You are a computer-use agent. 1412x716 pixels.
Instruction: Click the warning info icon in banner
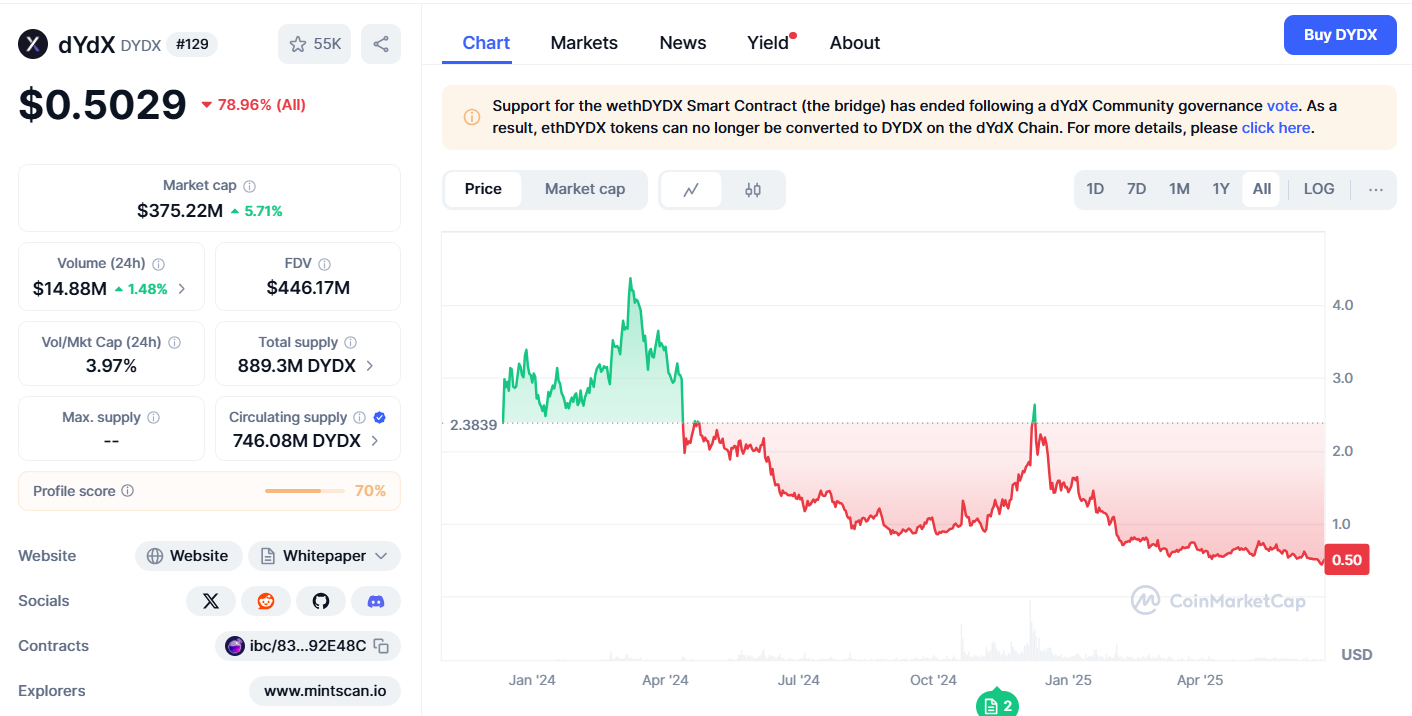tap(472, 117)
